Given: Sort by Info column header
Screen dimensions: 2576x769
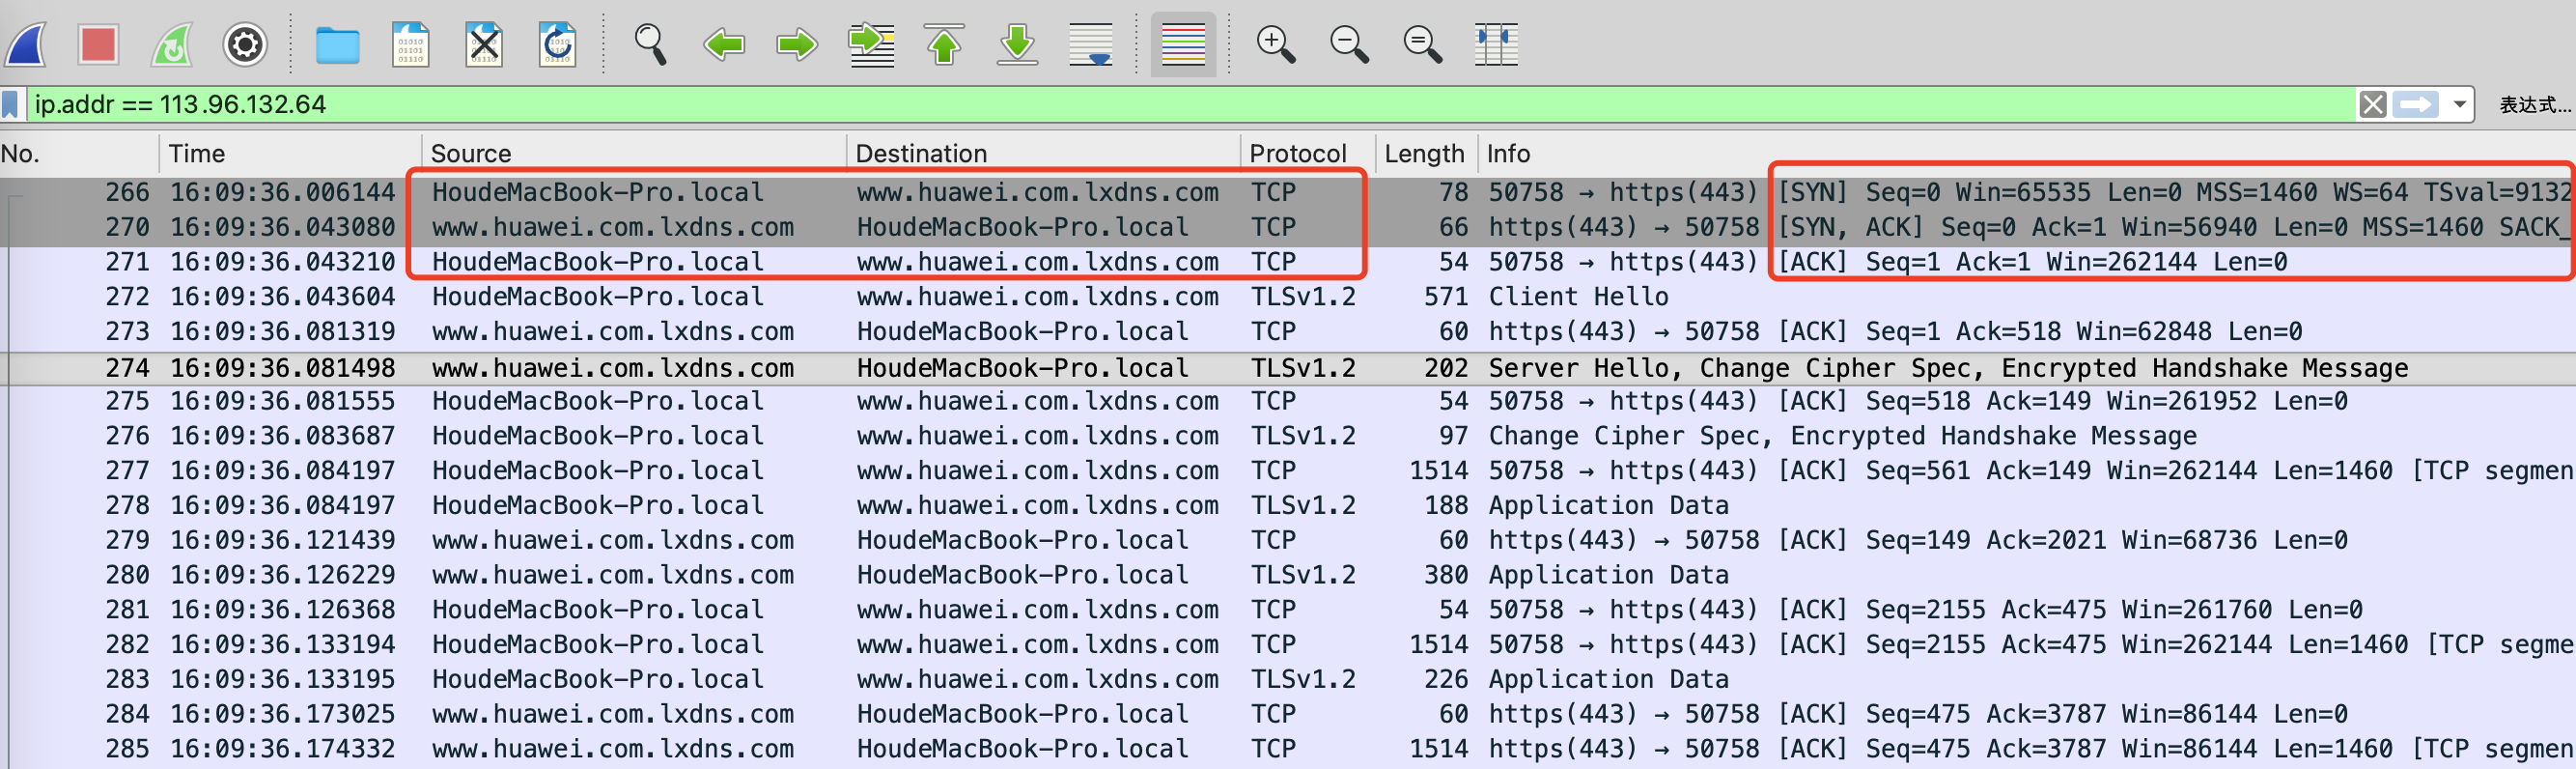Looking at the screenshot, I should pyautogui.click(x=2027, y=153).
